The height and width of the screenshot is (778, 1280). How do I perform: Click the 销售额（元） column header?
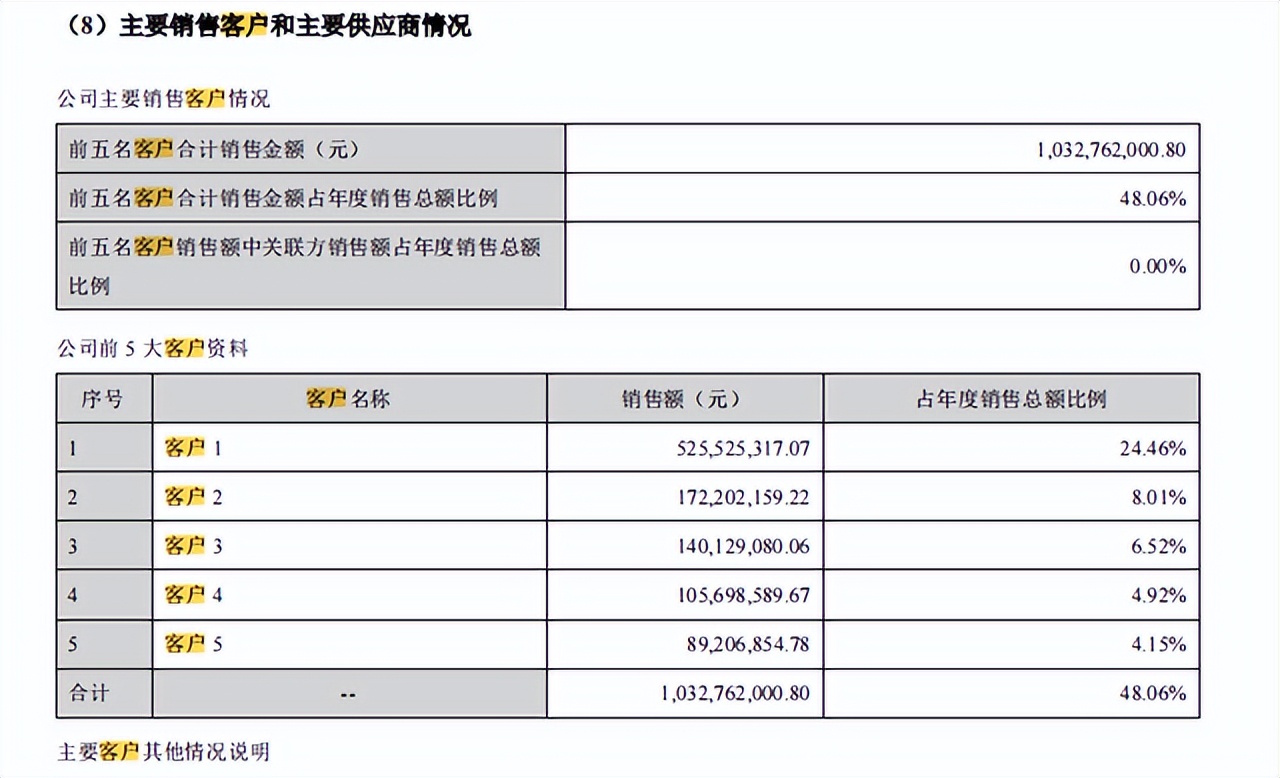[683, 399]
